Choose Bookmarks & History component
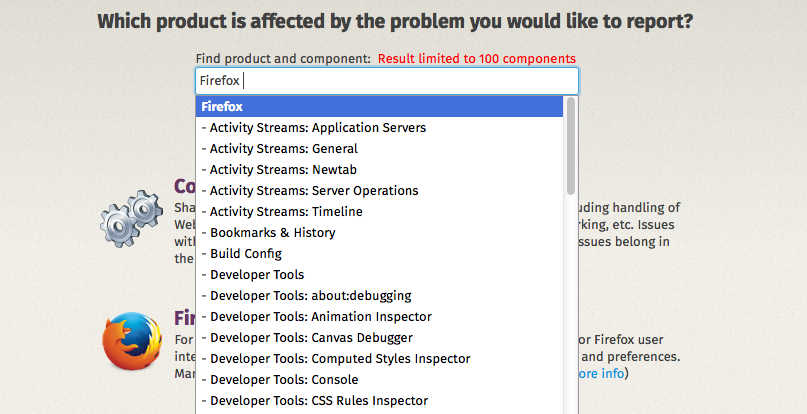This screenshot has height=414, width=807. click(x=379, y=233)
